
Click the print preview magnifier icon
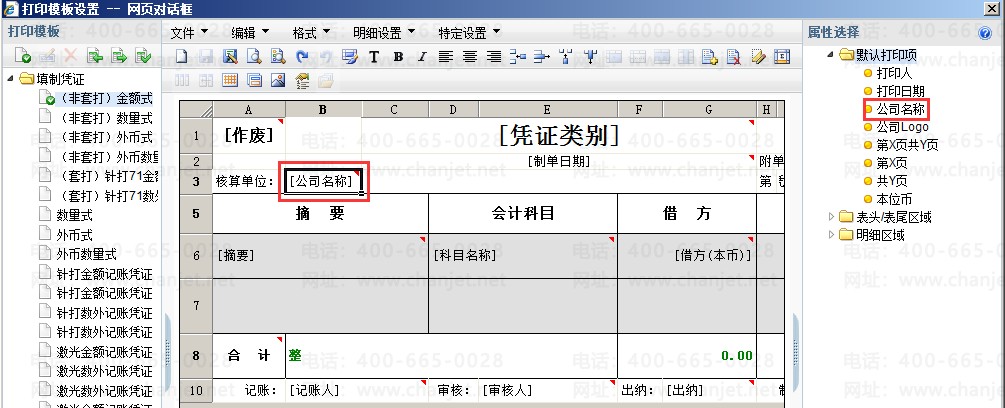pyautogui.click(x=254, y=57)
